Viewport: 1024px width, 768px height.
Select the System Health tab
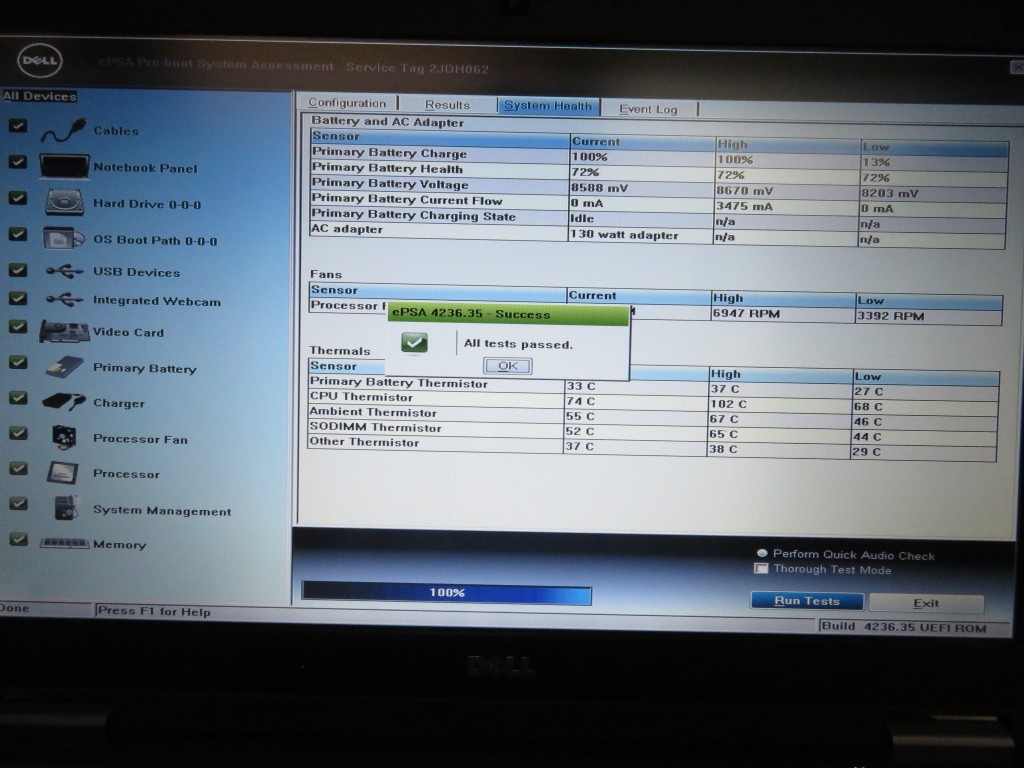548,106
